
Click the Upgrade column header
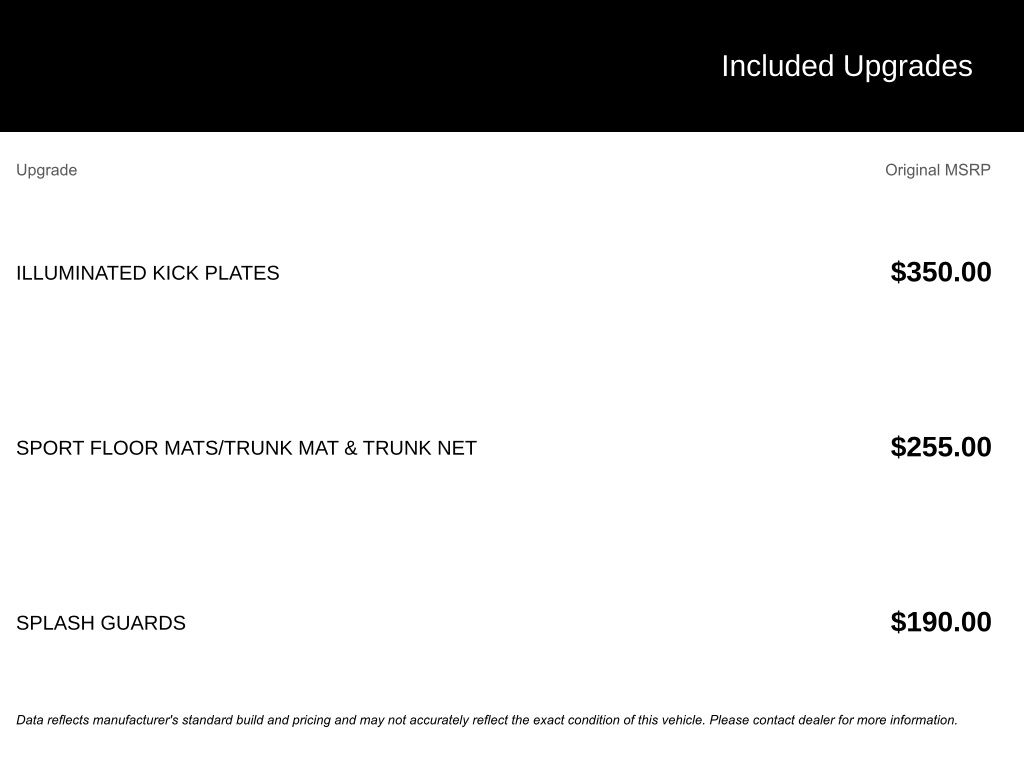[46, 170]
